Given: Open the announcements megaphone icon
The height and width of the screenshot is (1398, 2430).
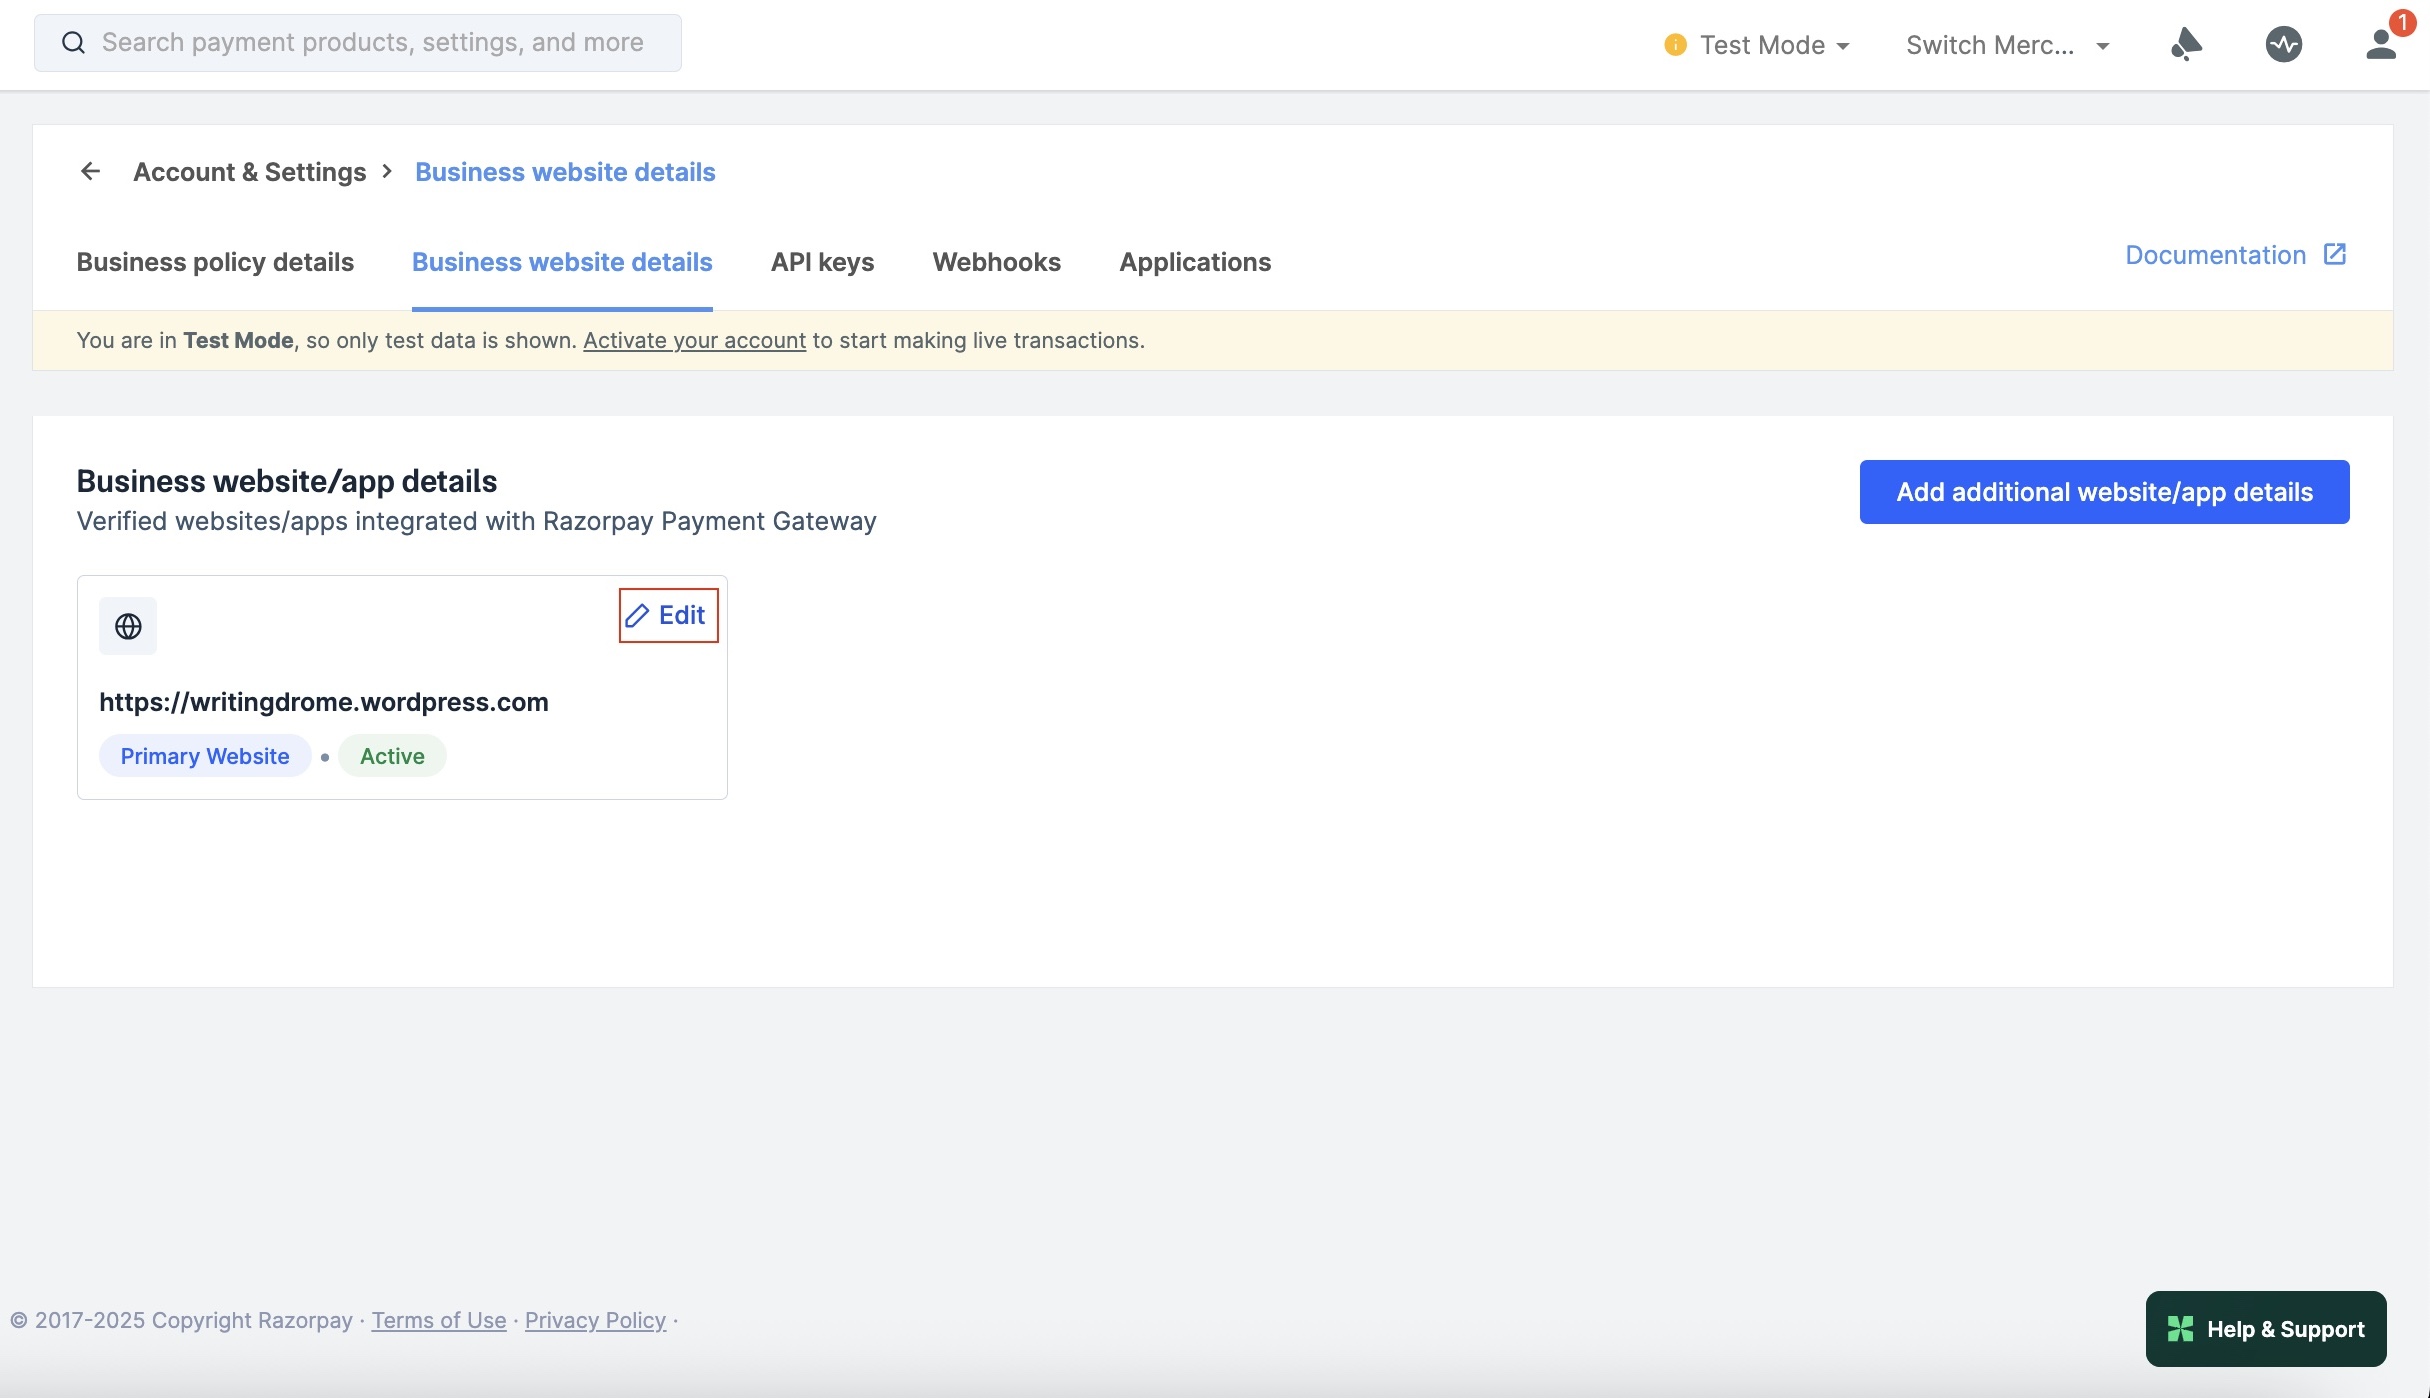Looking at the screenshot, I should click(x=2186, y=44).
